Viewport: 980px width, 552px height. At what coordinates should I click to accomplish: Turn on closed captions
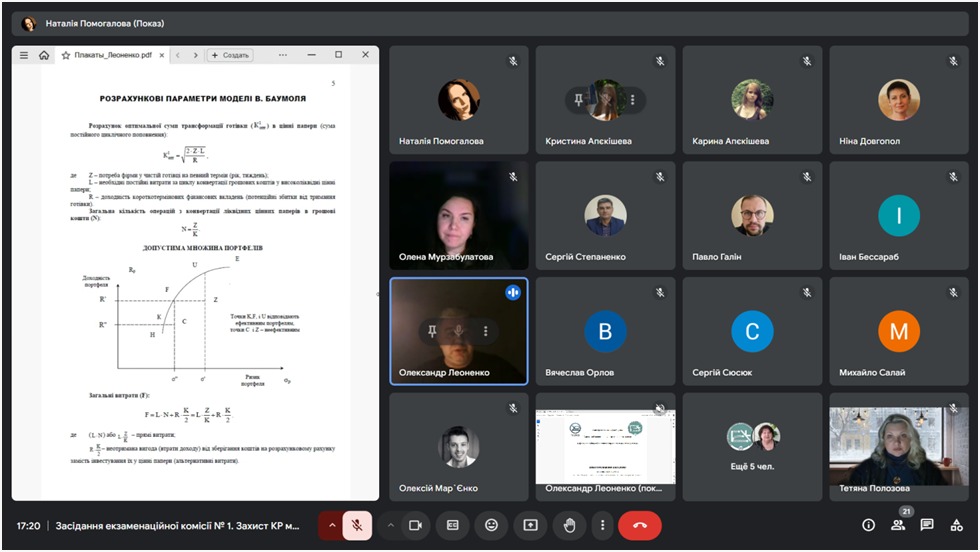point(453,525)
